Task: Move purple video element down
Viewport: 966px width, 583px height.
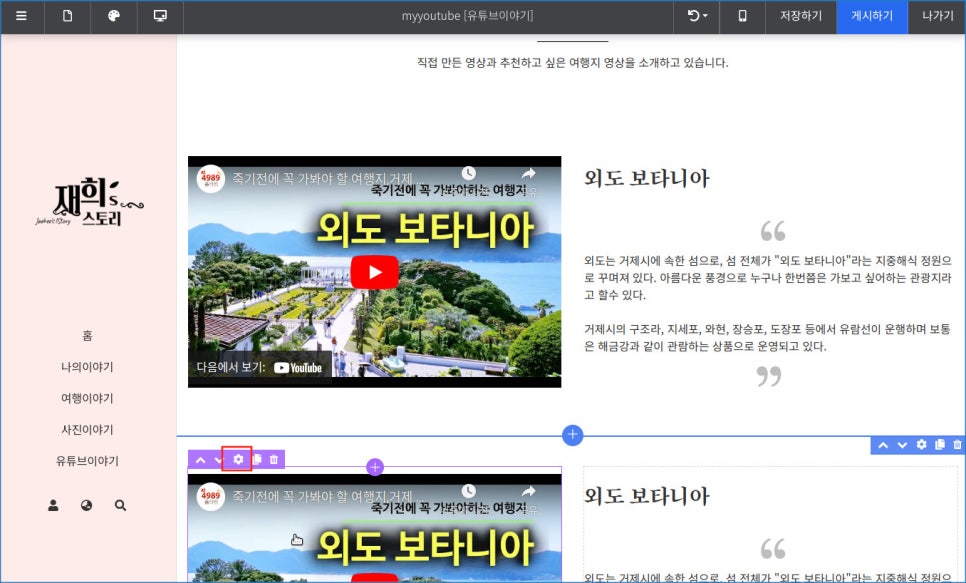Action: [218, 460]
